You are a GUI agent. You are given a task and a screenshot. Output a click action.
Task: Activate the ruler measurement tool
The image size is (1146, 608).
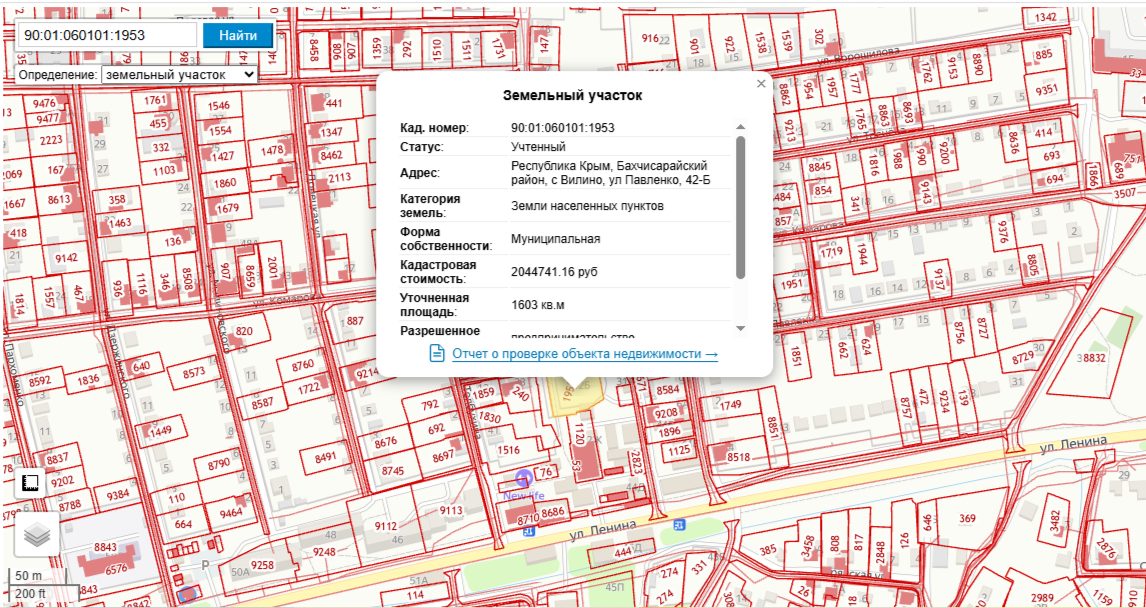[30, 483]
